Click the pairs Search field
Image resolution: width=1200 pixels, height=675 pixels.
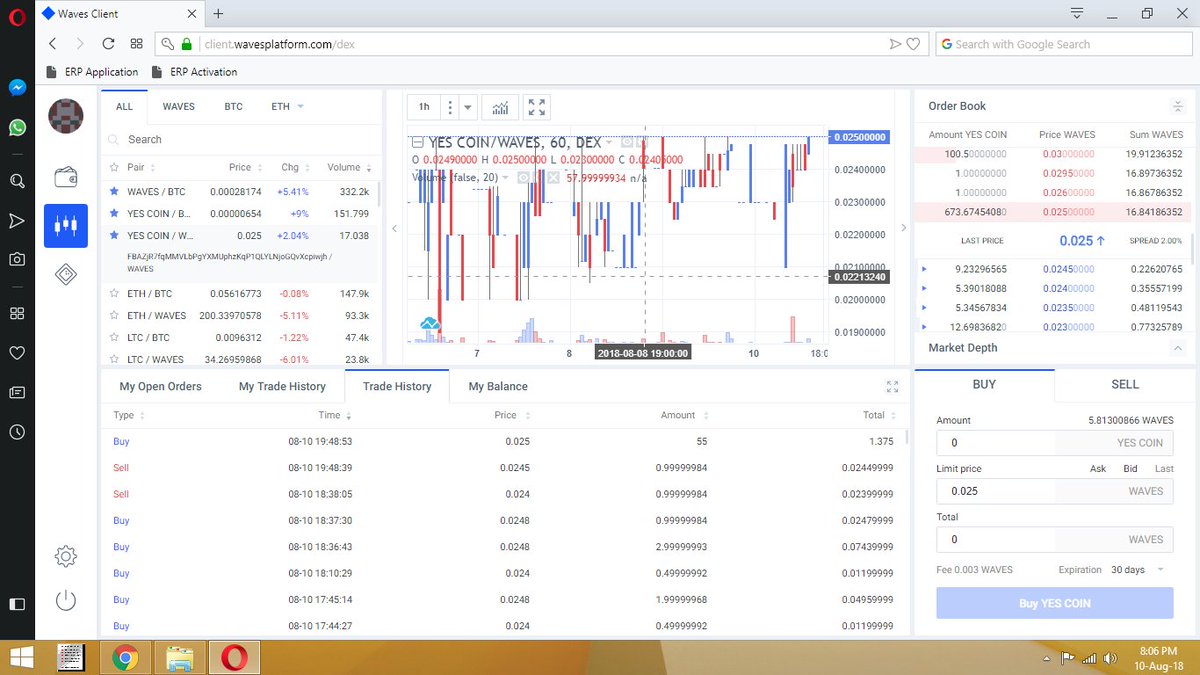(240, 140)
